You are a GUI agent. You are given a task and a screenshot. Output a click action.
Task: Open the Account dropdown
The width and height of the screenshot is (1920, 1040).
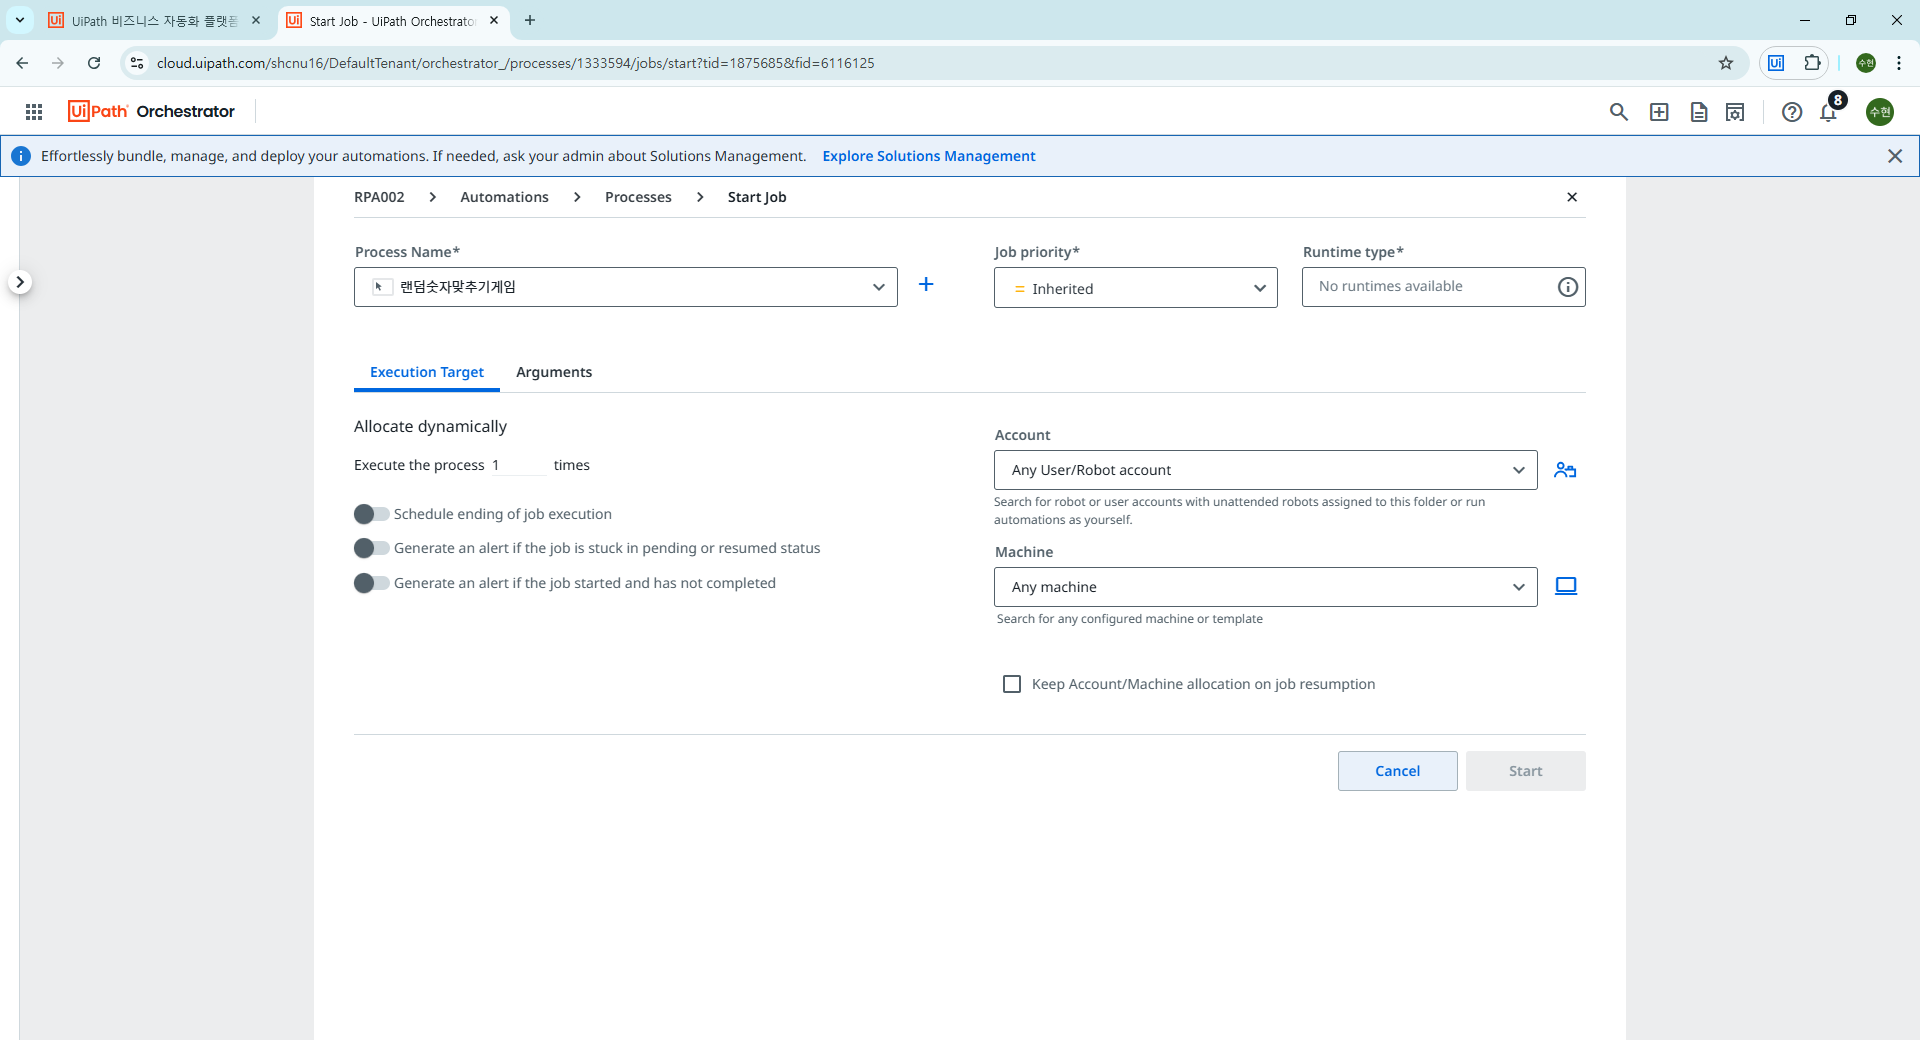[x=1266, y=470]
